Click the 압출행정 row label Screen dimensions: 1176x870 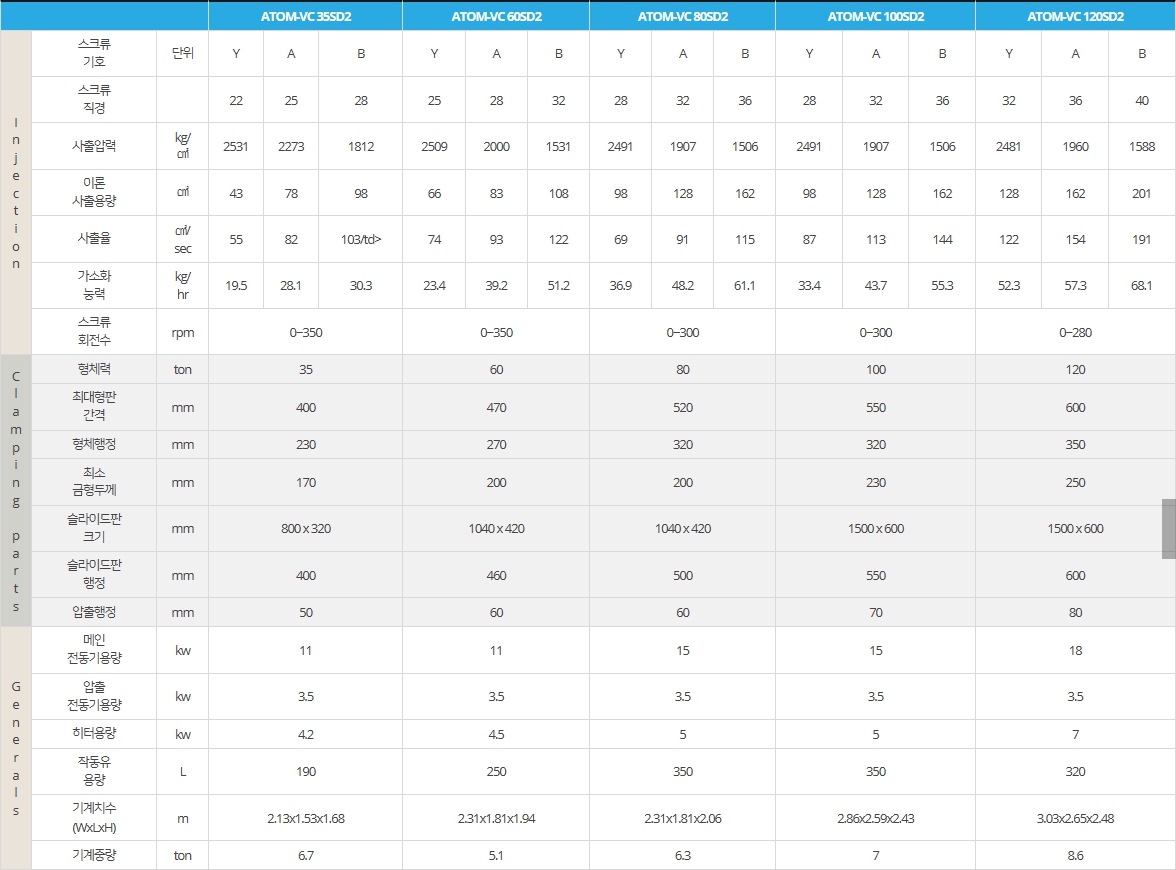click(94, 613)
